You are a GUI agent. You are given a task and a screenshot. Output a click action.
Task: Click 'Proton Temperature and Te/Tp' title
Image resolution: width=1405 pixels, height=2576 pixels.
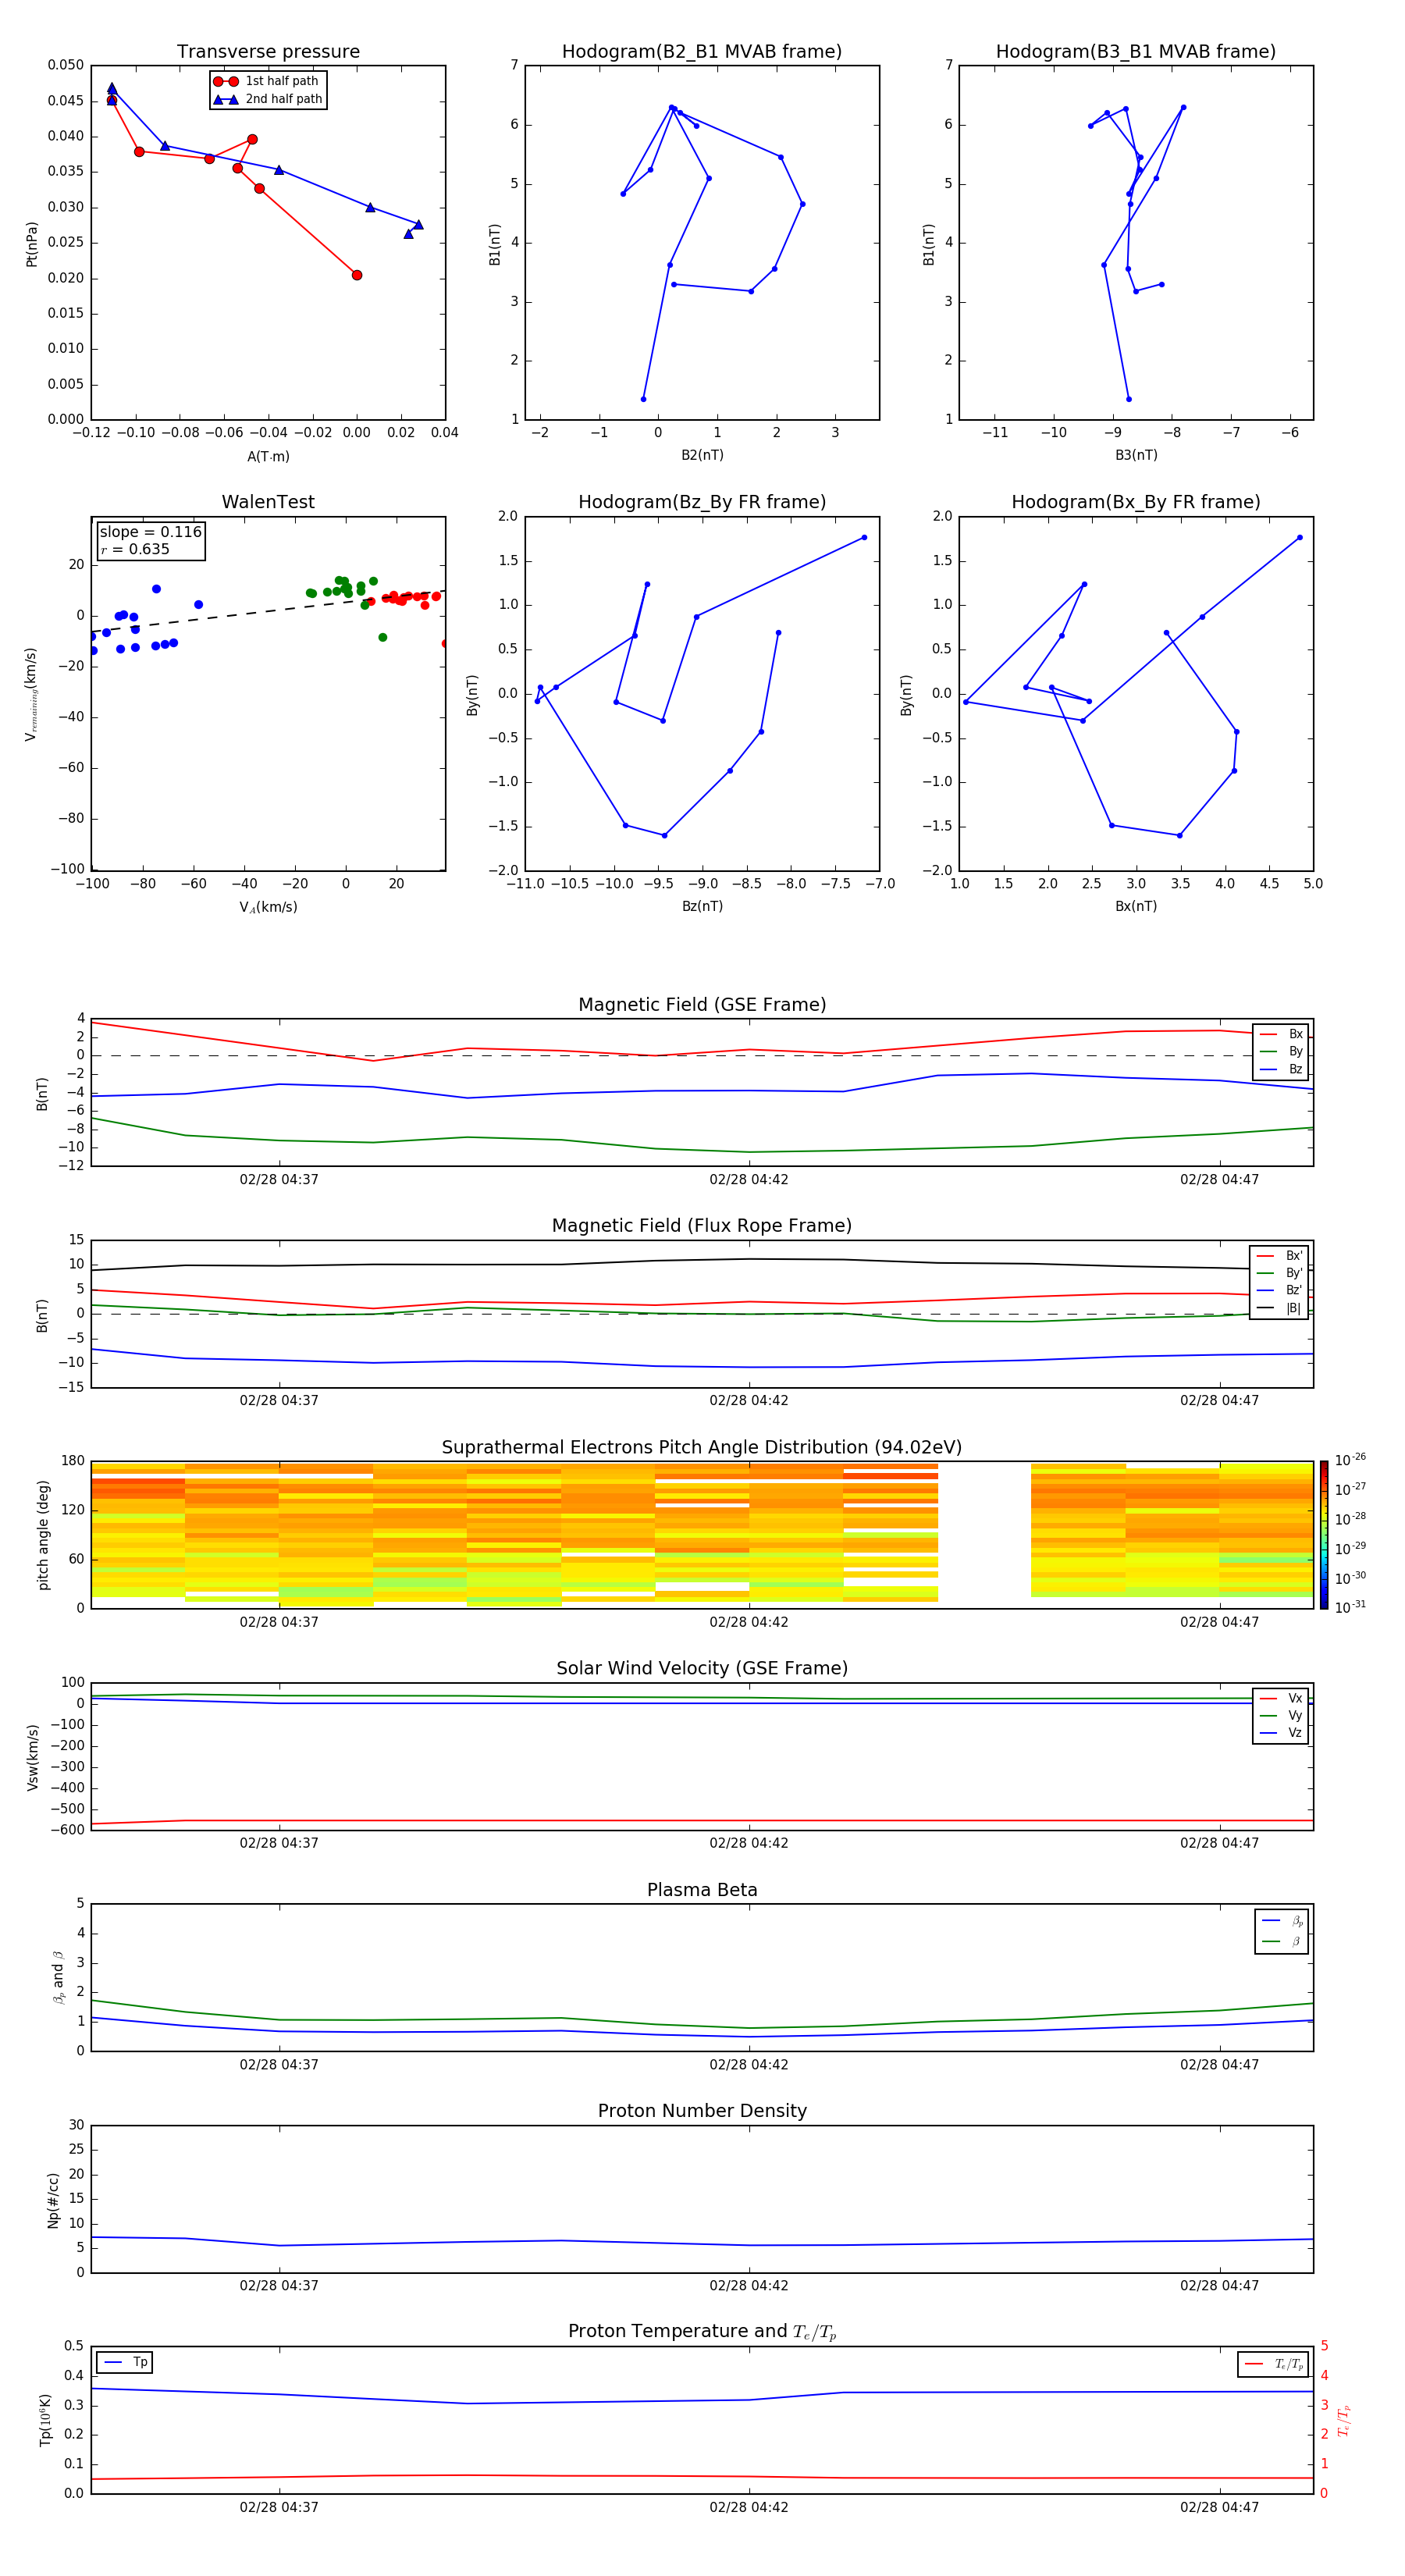(x=702, y=2332)
